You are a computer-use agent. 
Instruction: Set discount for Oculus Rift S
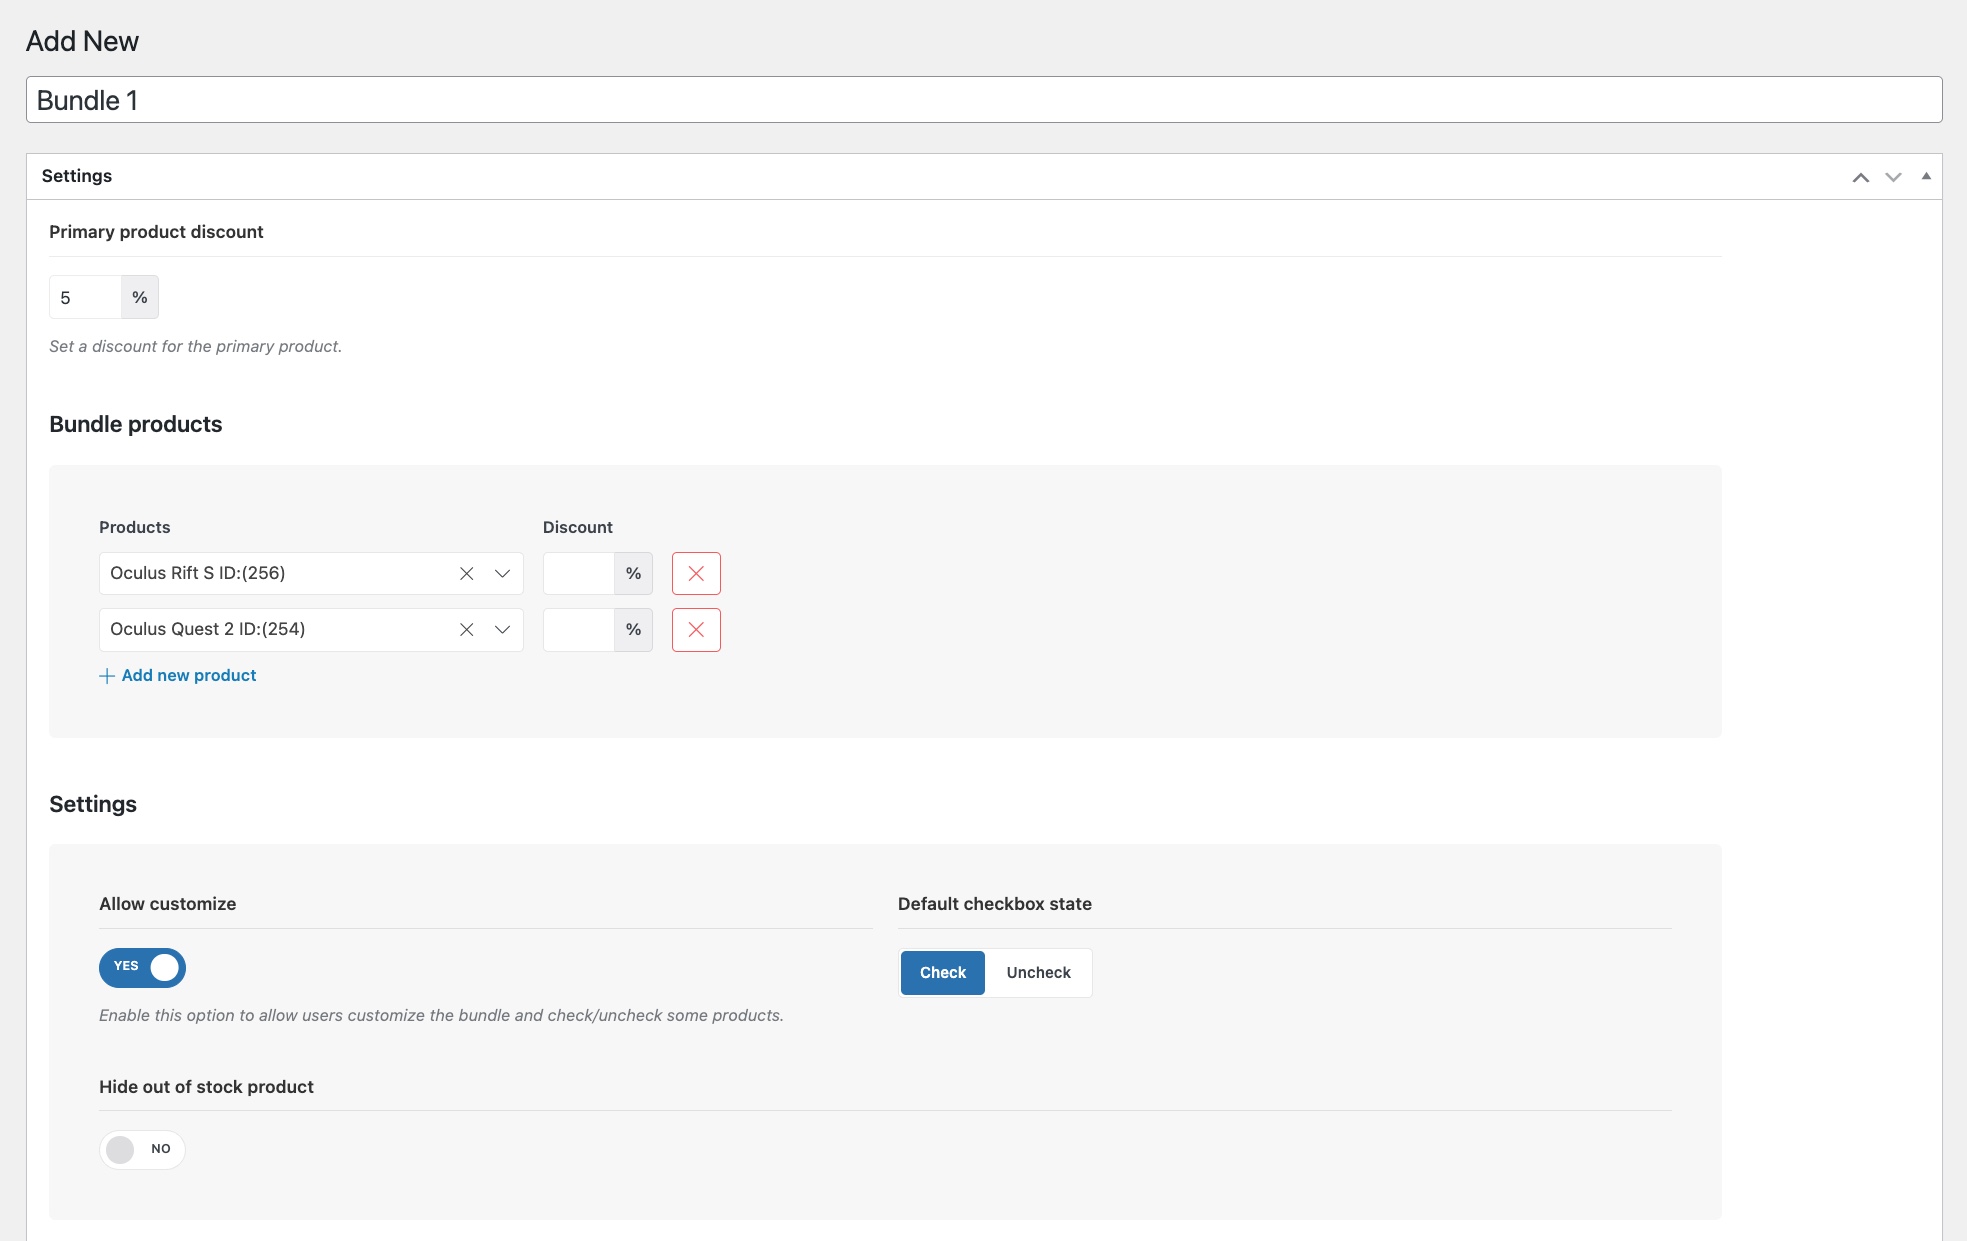coord(579,574)
